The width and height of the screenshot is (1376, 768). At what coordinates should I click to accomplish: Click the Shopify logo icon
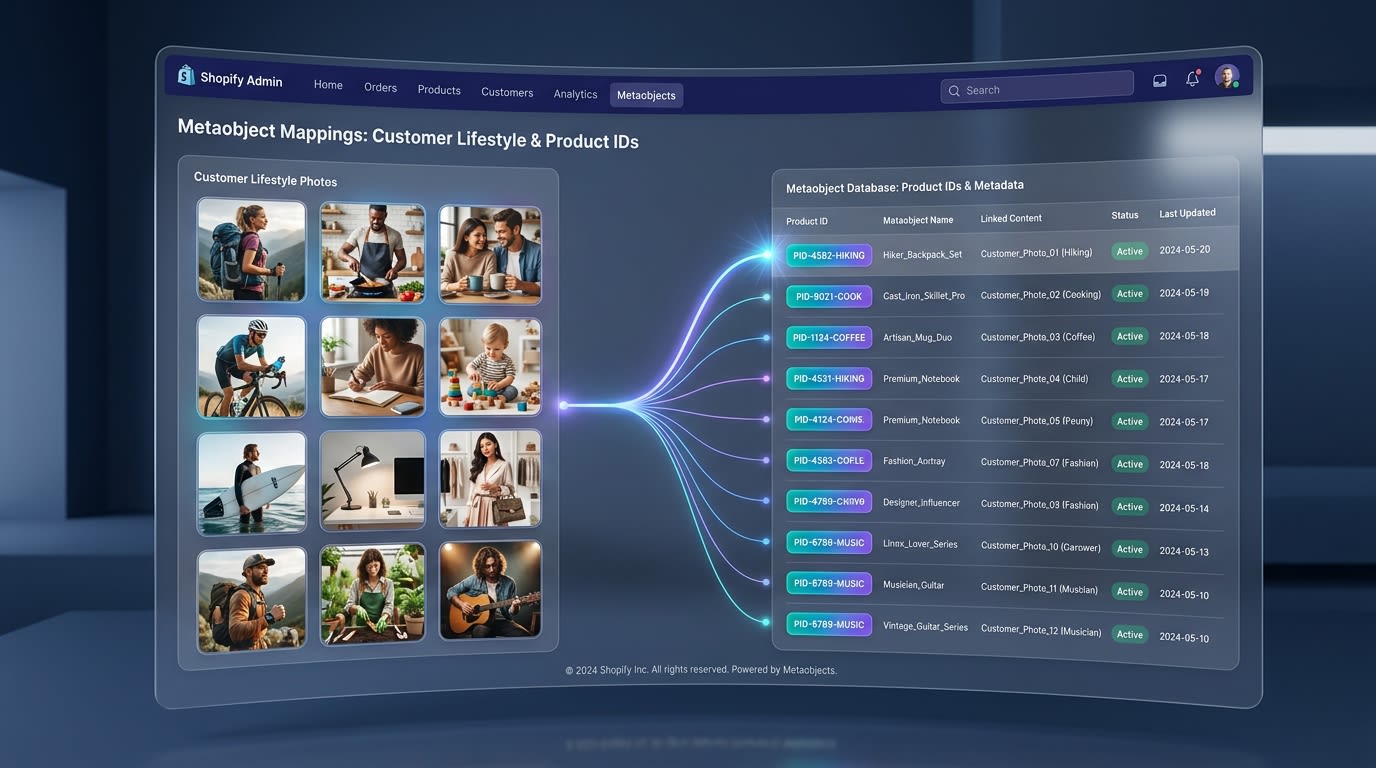[185, 74]
